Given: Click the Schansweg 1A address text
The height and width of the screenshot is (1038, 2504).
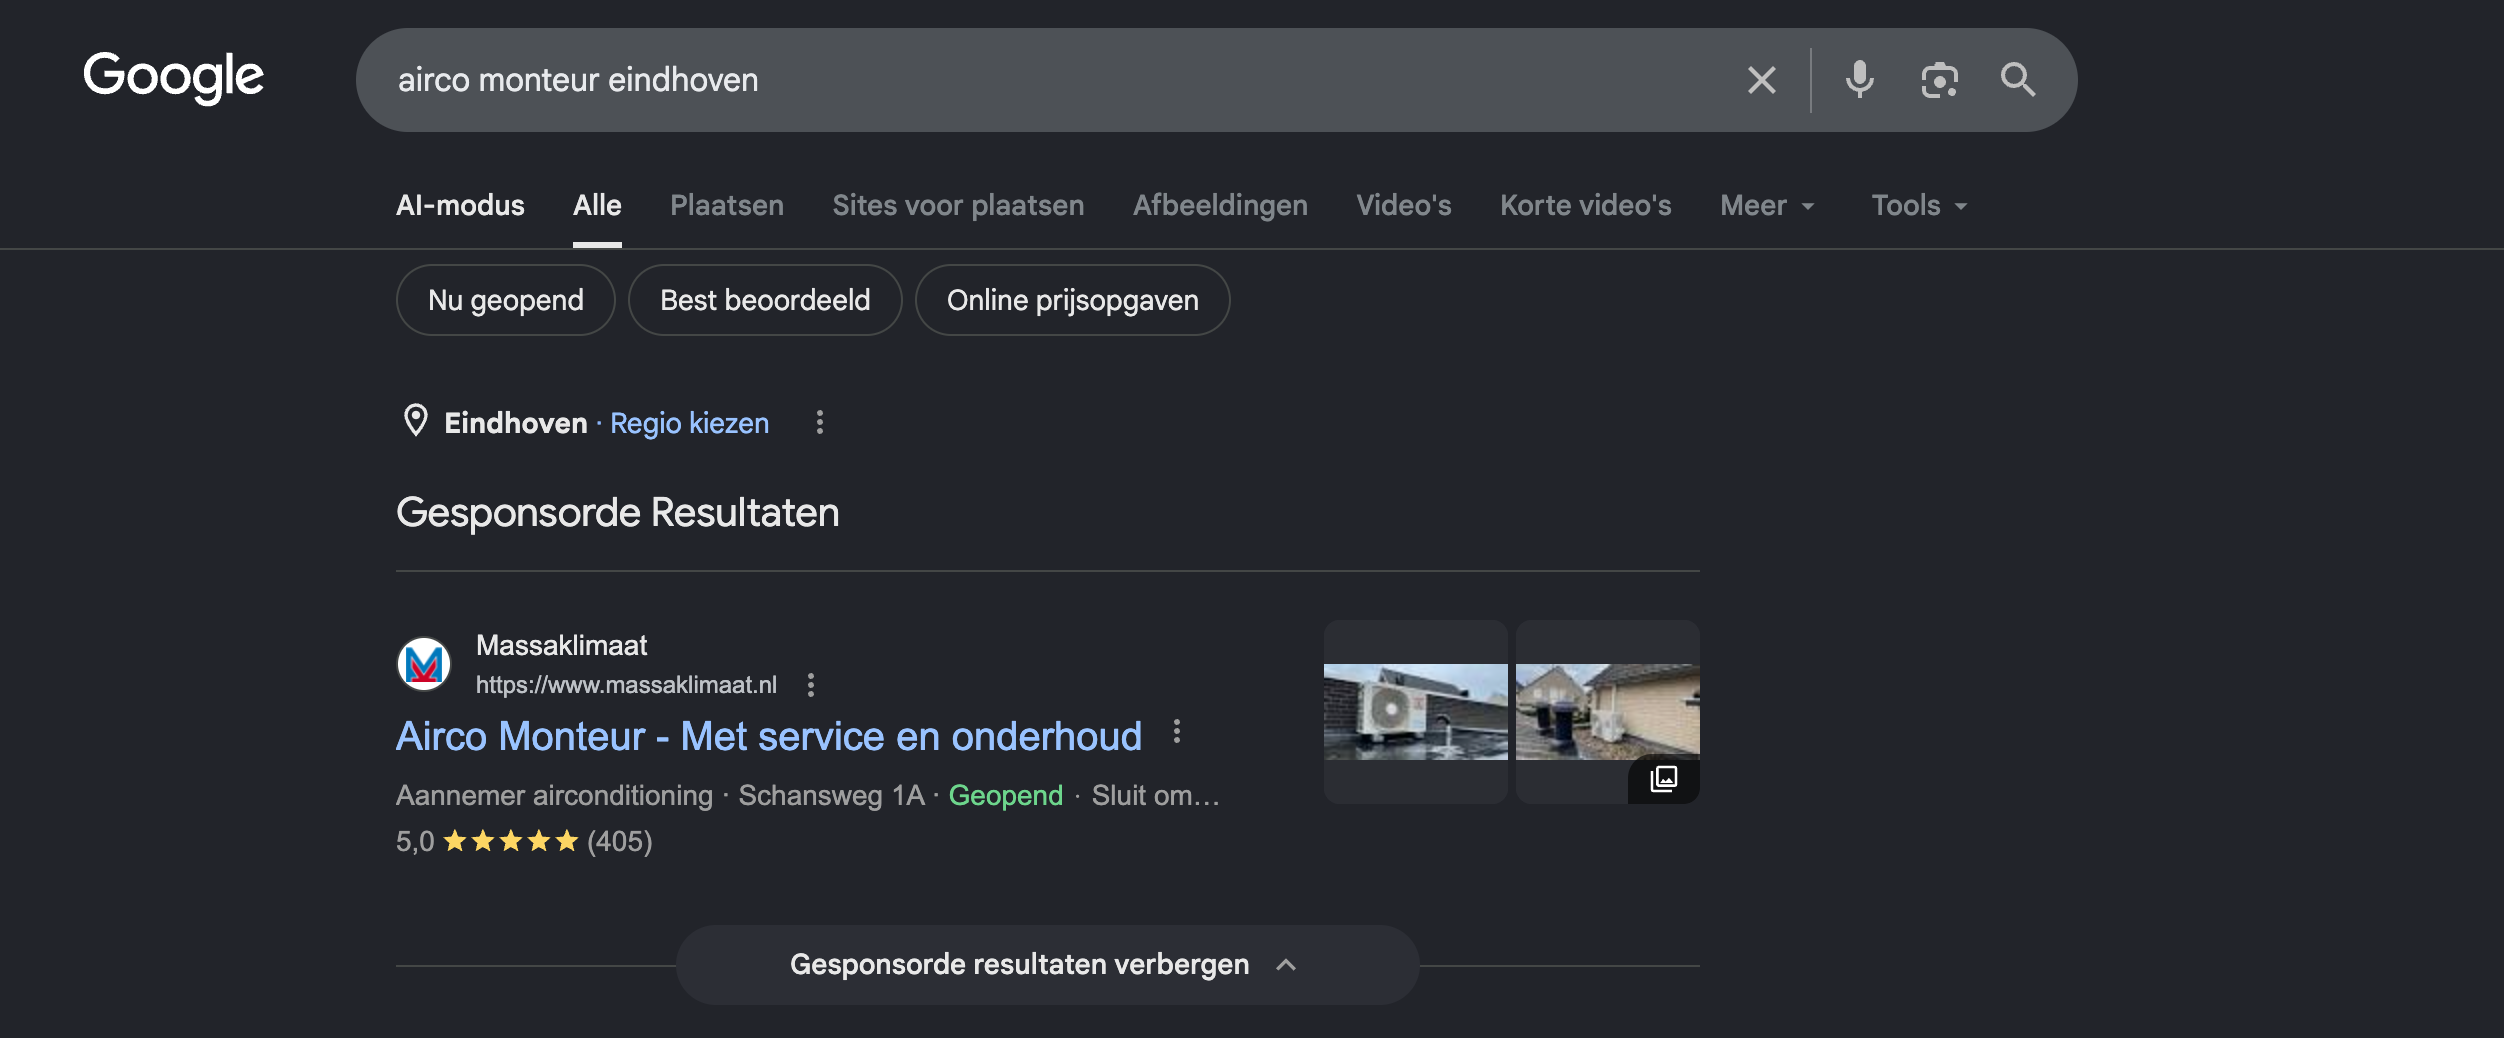Looking at the screenshot, I should click(831, 795).
